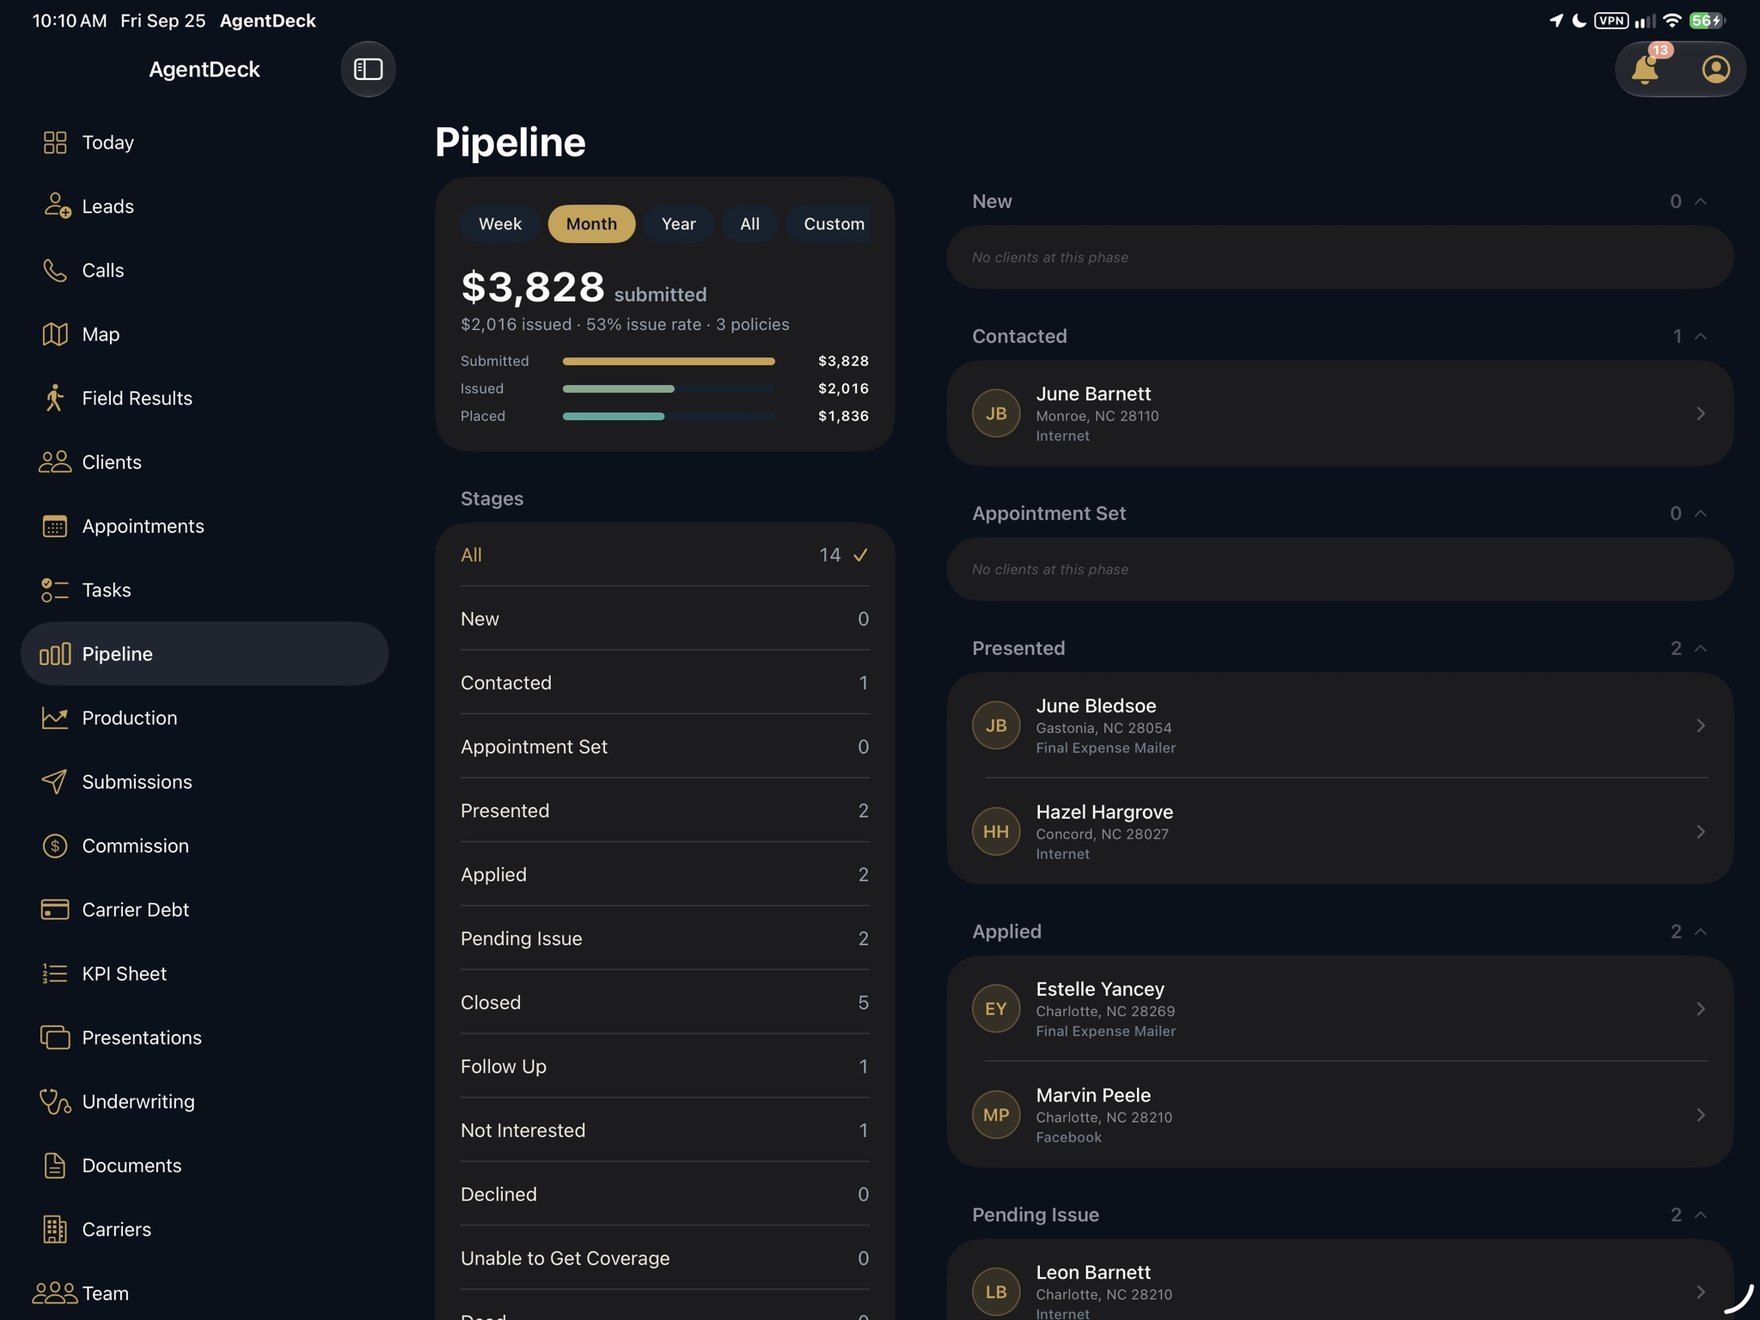Open the user profile icon
Viewport: 1760px width, 1320px height.
(1715, 69)
